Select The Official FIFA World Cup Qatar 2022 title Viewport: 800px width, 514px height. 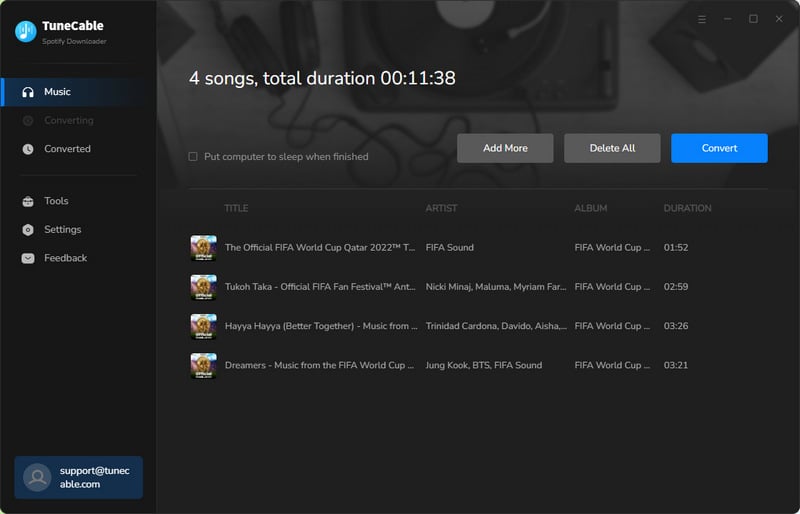(x=320, y=248)
